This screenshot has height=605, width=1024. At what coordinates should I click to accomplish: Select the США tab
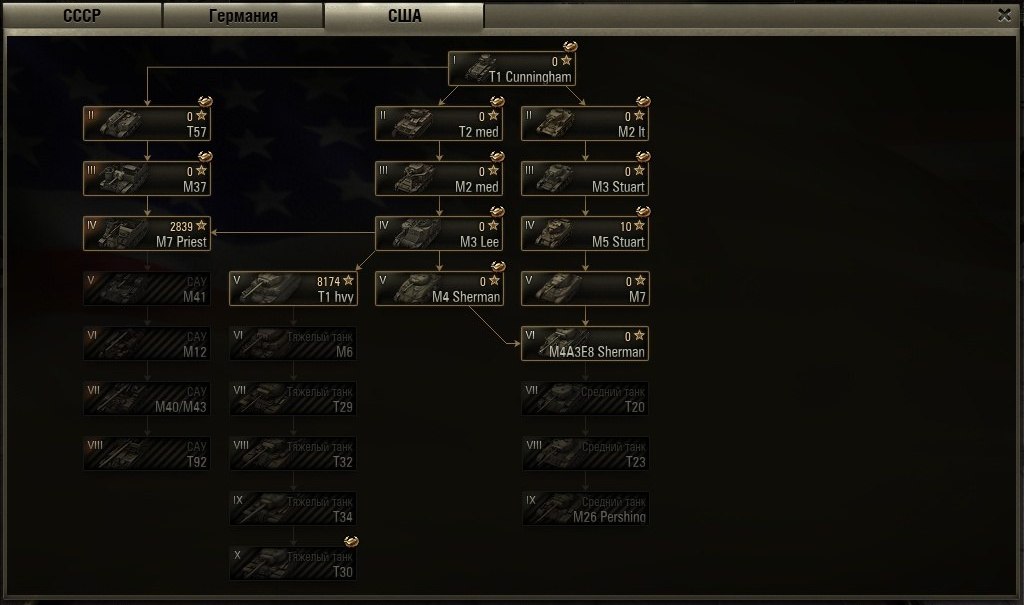point(404,15)
